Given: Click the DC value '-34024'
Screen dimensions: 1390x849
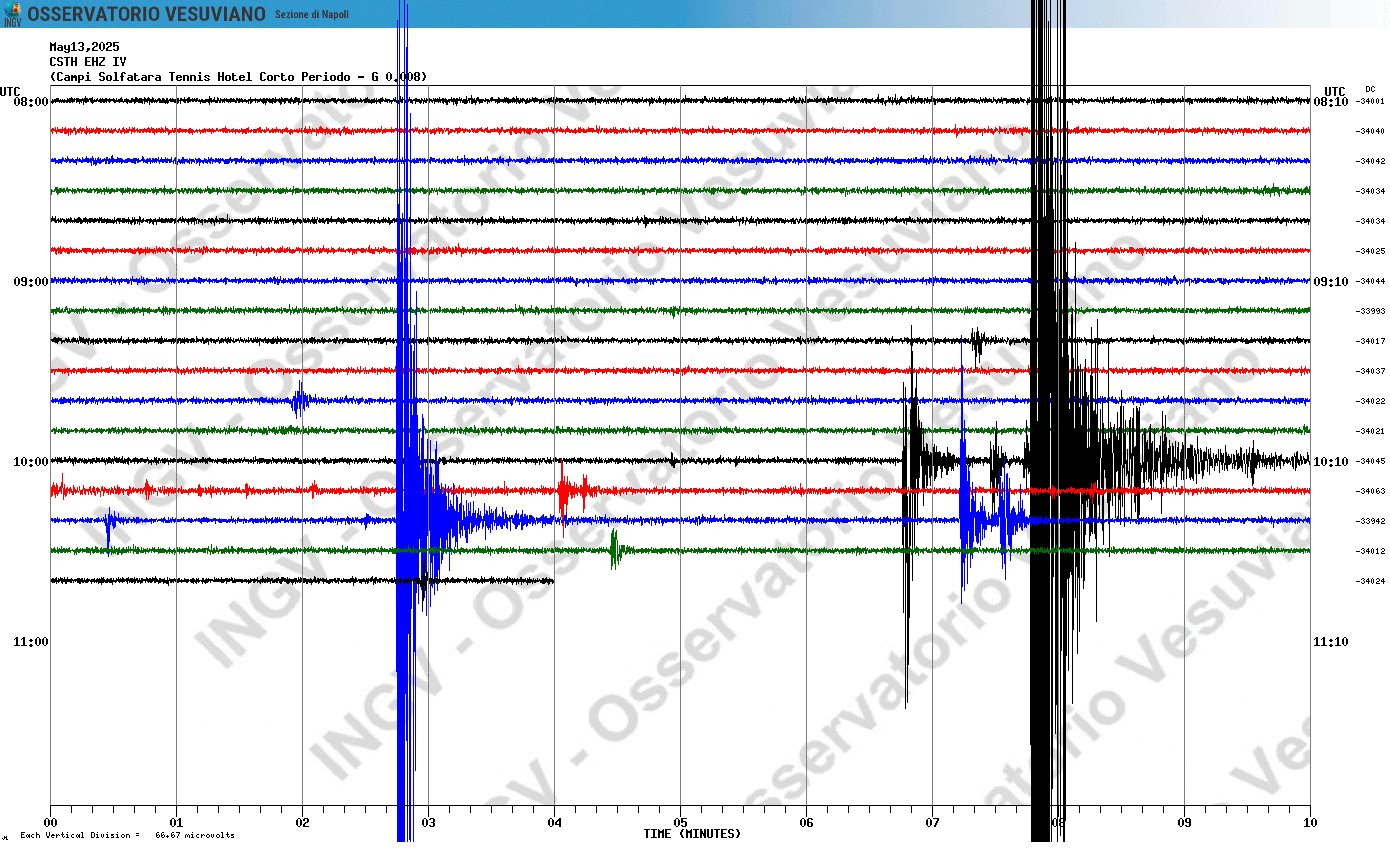Looking at the screenshot, I should tap(1370, 582).
